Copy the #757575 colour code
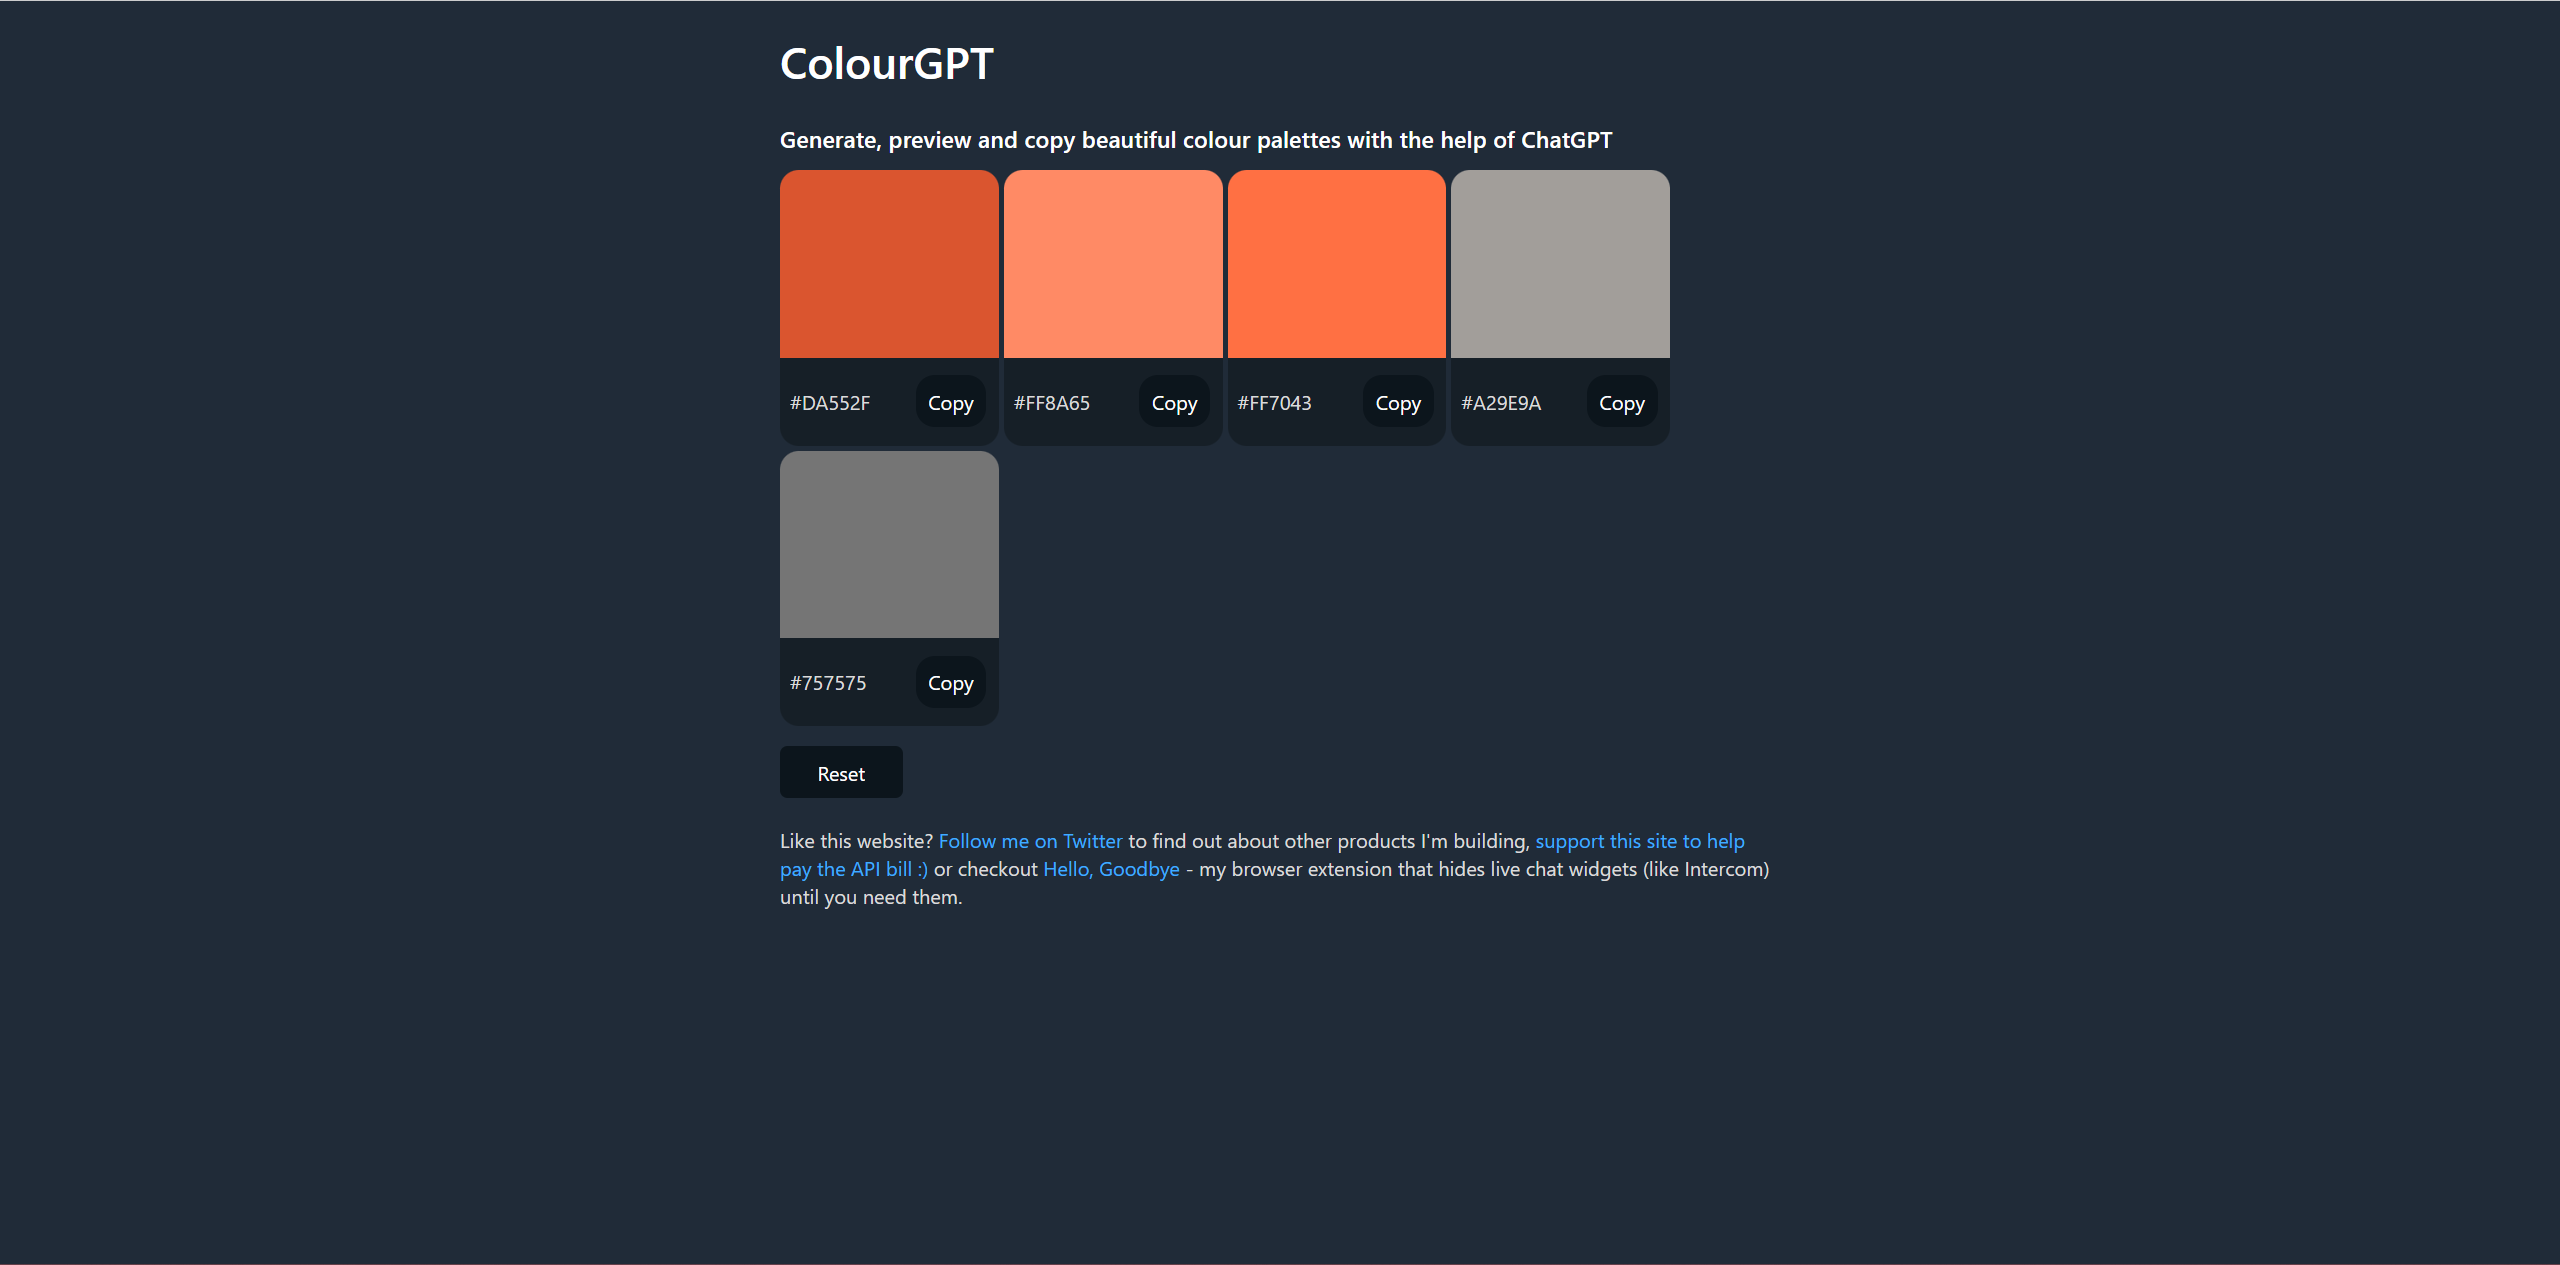 [x=950, y=683]
